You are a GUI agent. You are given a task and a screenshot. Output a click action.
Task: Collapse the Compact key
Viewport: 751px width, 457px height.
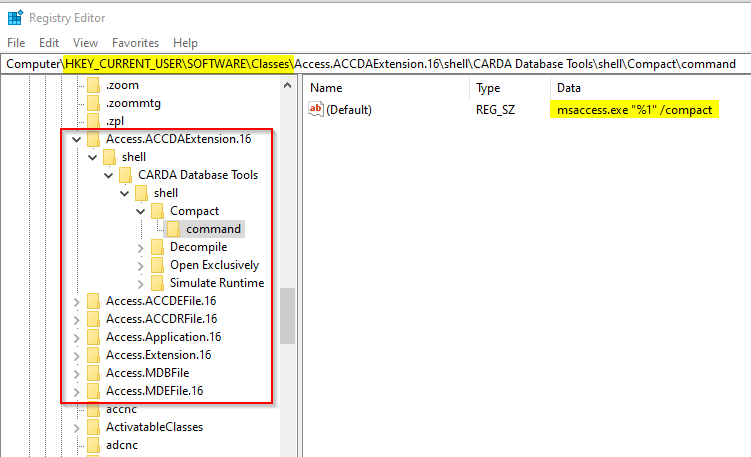pyautogui.click(x=141, y=211)
